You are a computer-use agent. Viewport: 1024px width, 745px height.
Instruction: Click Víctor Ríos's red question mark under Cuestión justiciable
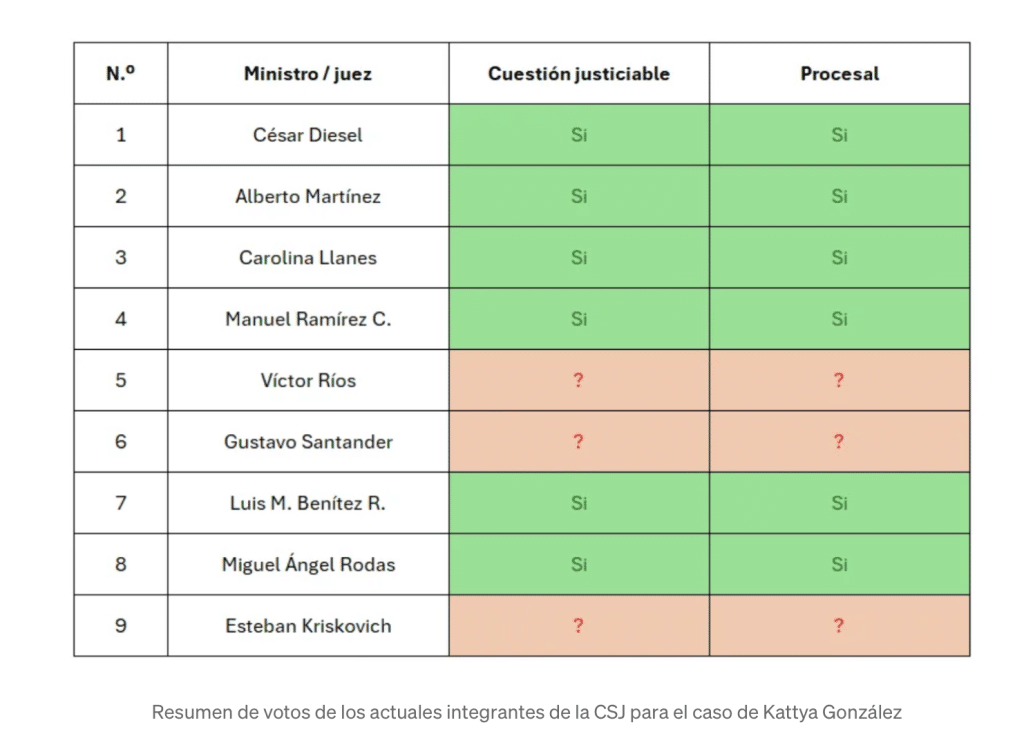pyautogui.click(x=579, y=381)
